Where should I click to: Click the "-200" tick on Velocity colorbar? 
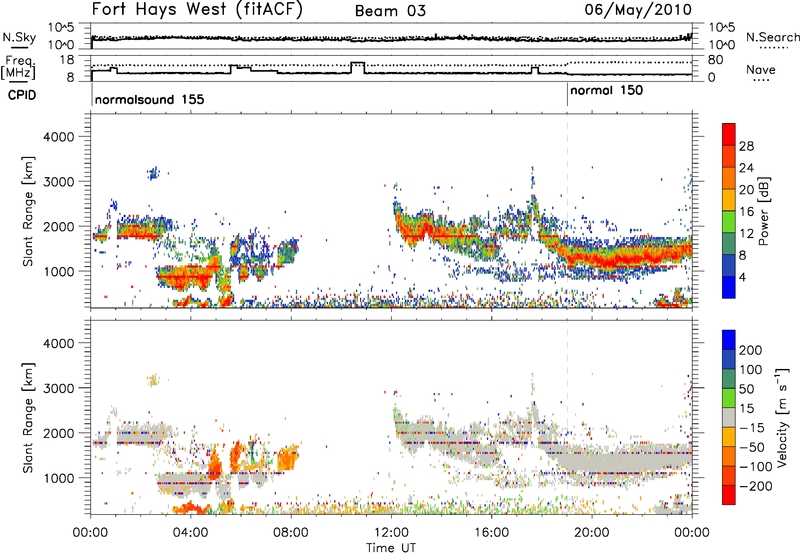[756, 486]
